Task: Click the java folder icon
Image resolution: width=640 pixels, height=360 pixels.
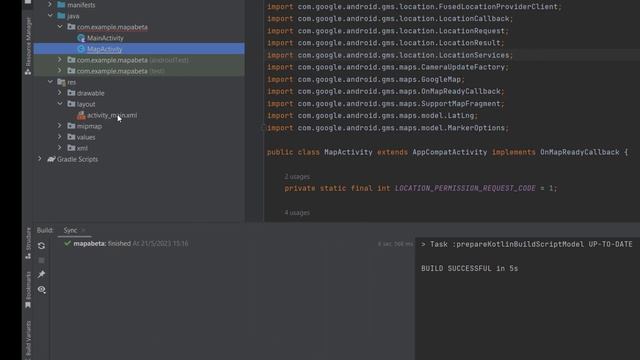Action: 61,16
